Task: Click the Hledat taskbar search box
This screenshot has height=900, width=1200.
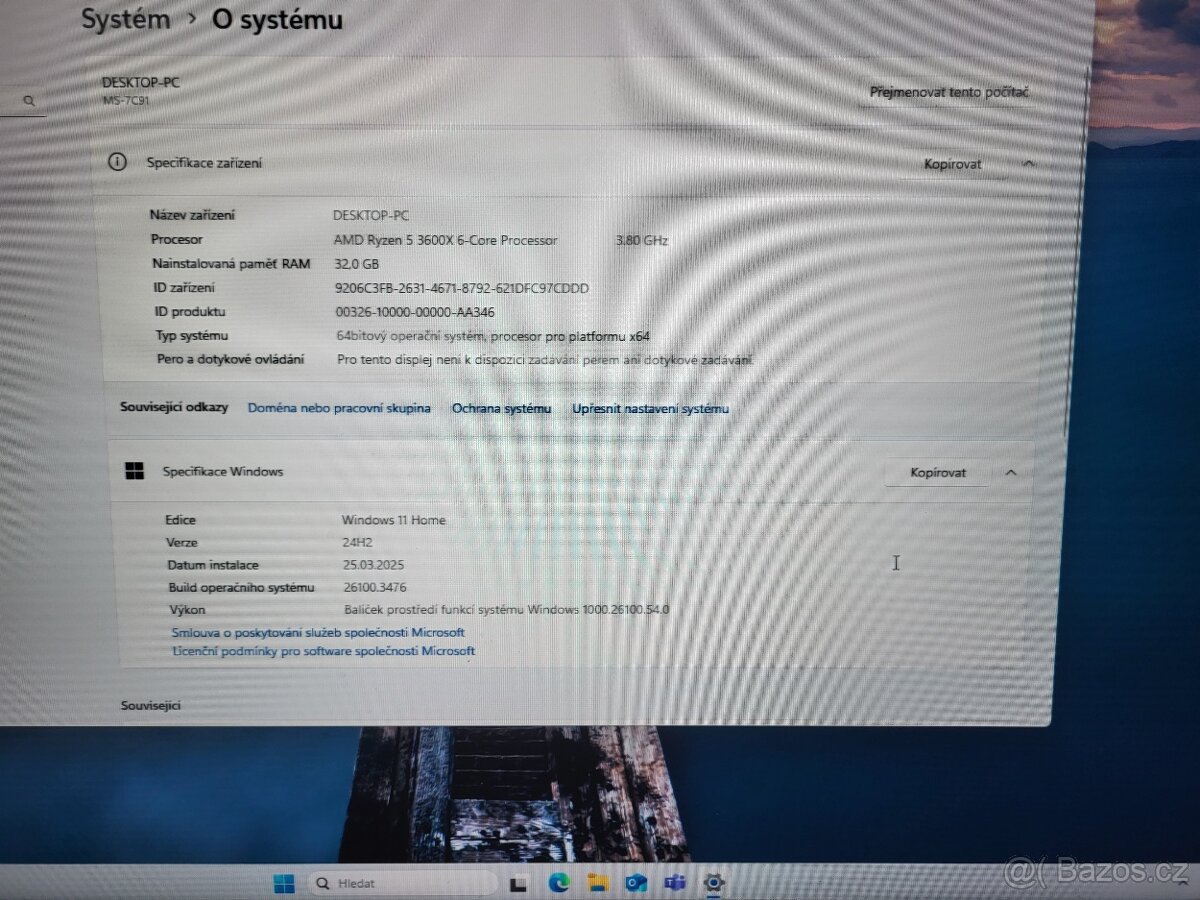Action: click(402, 884)
